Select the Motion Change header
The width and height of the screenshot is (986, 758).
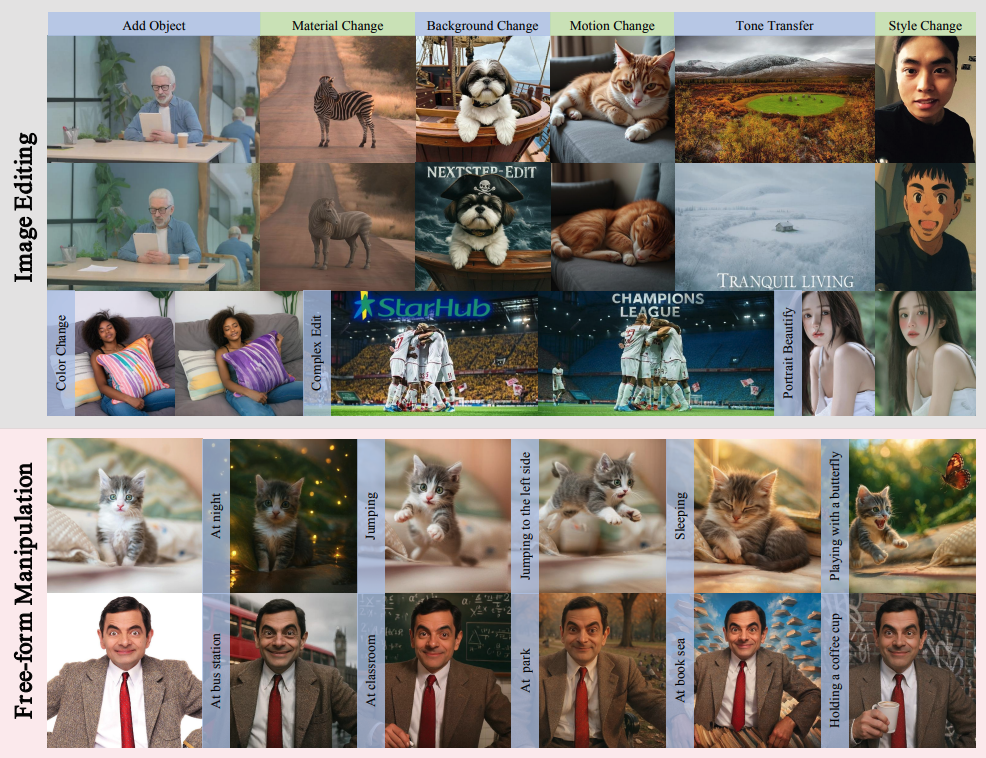coord(612,25)
